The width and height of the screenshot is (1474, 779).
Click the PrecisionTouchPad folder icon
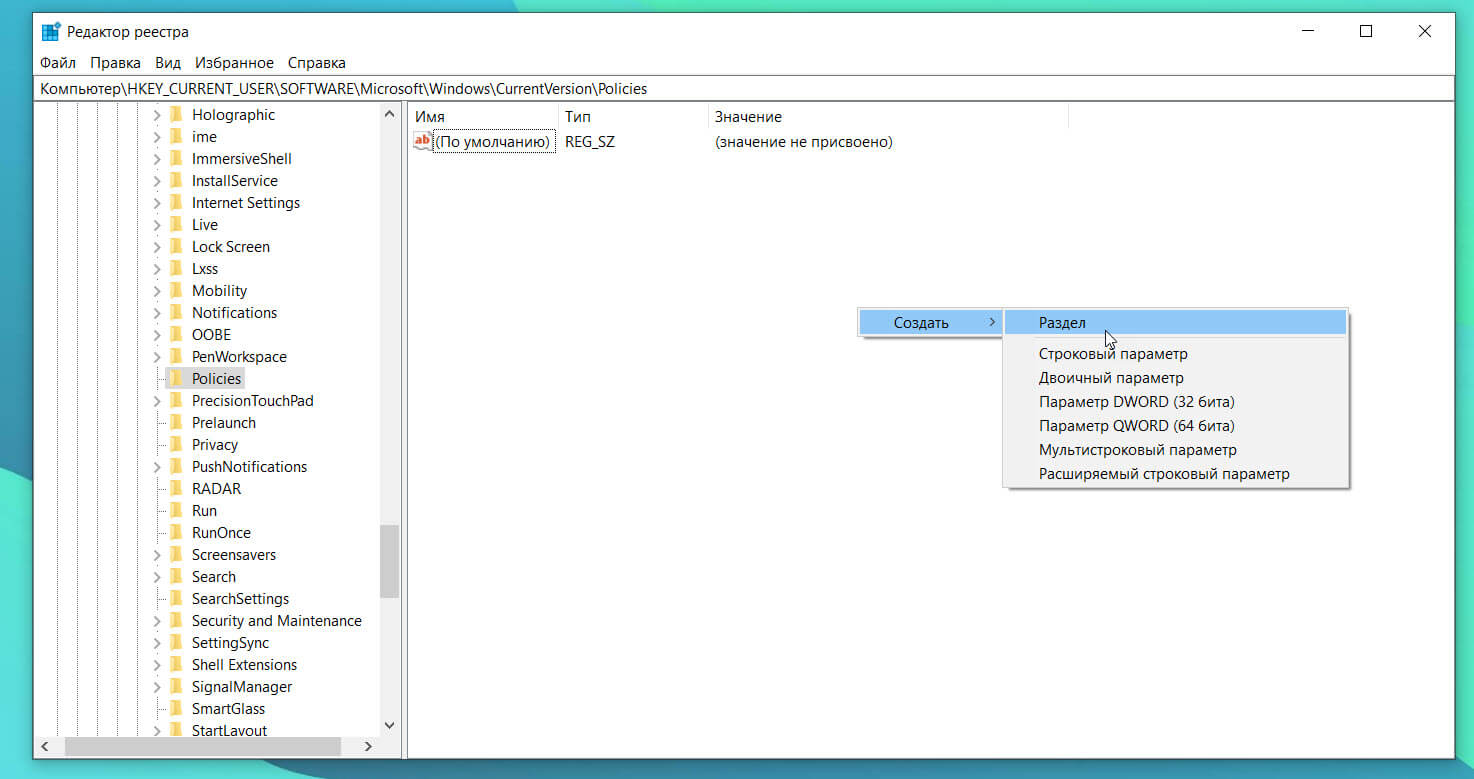click(x=176, y=401)
